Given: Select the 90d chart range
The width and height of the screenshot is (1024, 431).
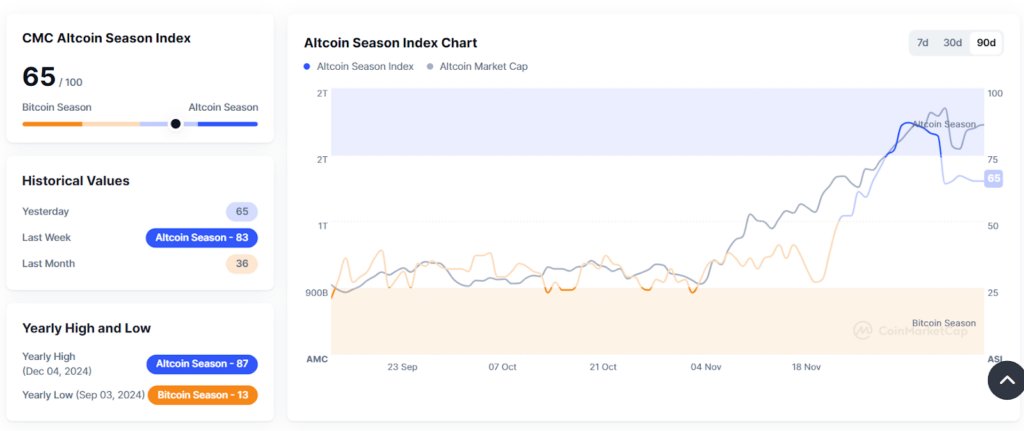Looking at the screenshot, I should [986, 42].
